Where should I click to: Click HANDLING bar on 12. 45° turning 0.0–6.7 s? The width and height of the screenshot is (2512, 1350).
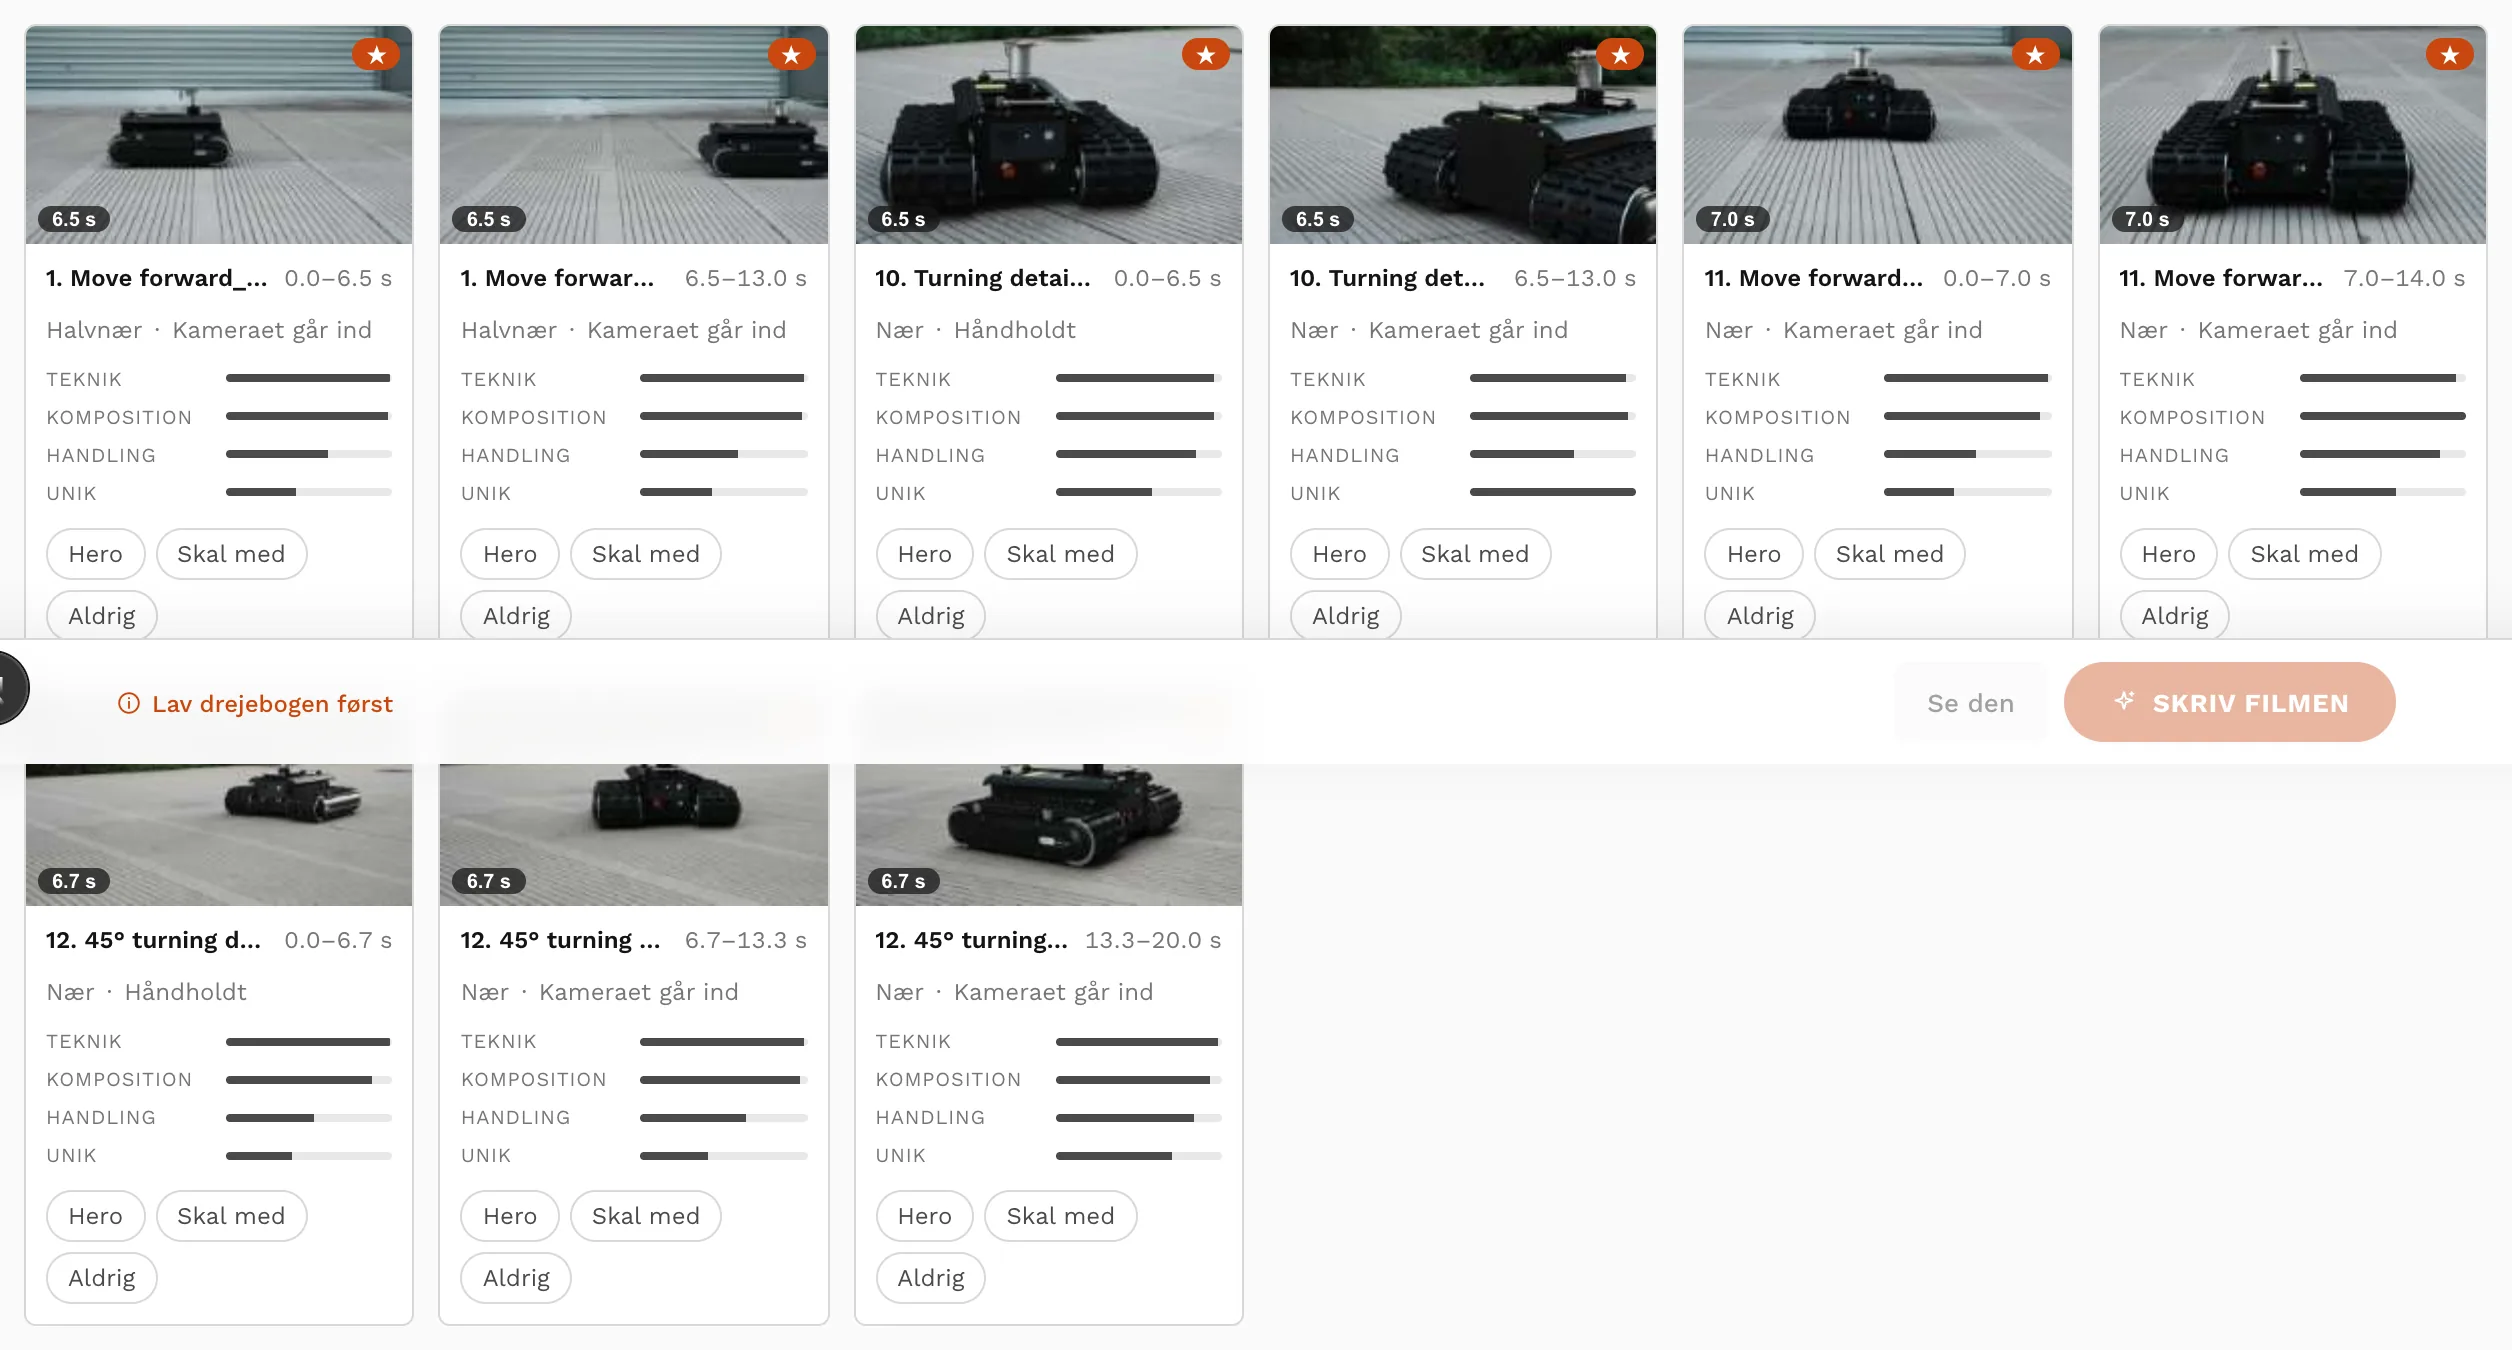tap(309, 1118)
